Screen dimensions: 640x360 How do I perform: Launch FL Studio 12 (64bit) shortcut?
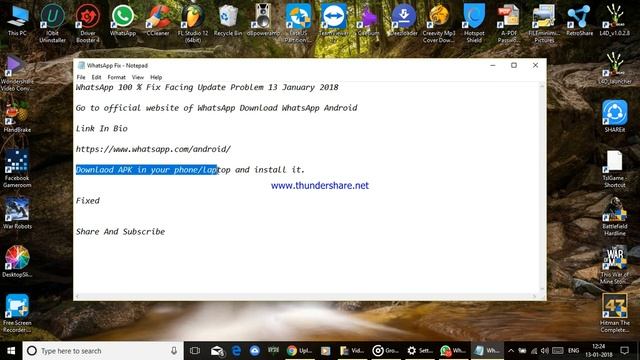pyautogui.click(x=193, y=22)
